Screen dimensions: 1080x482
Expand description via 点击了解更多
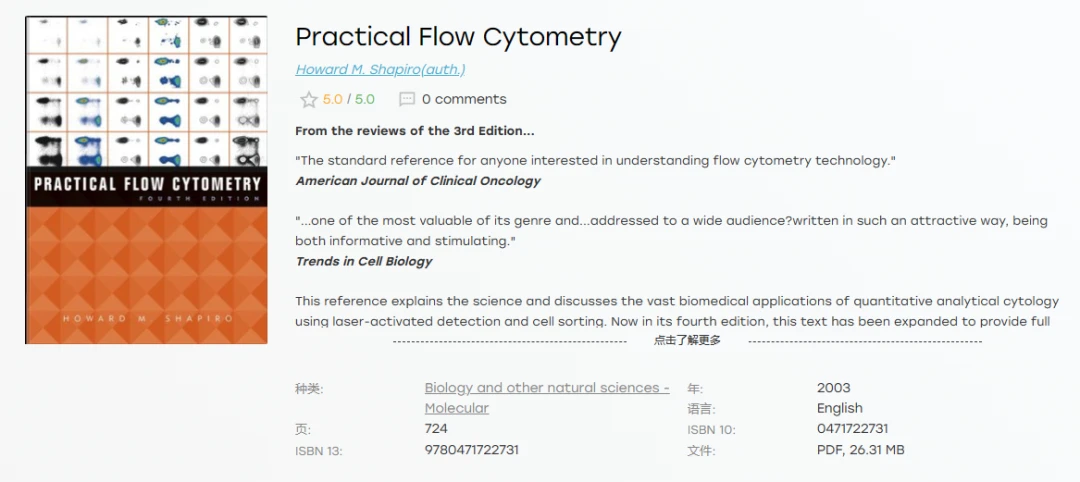[687, 340]
